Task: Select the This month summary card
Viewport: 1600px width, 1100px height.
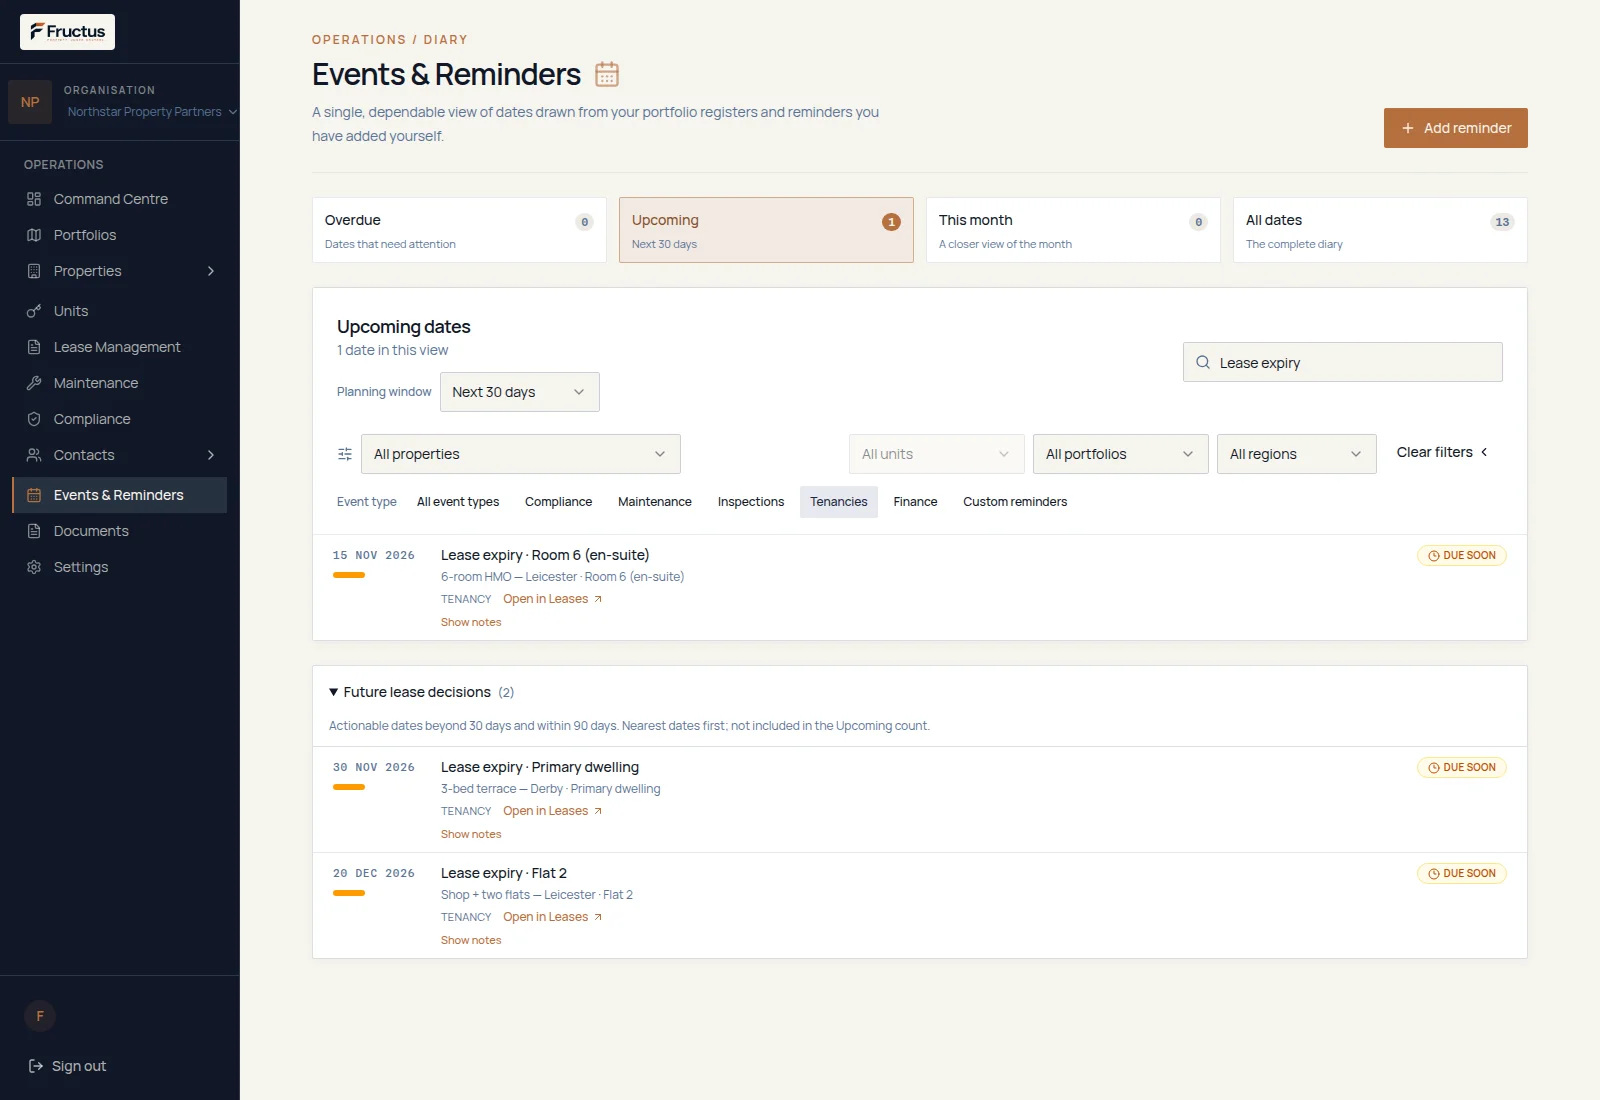Action: pyautogui.click(x=1073, y=230)
